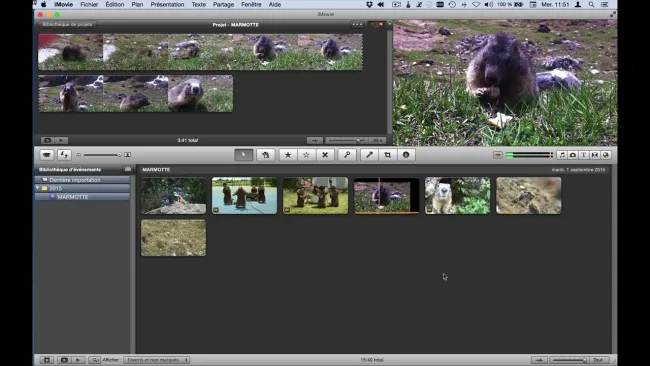The width and height of the screenshot is (650, 366).
Task: Show the photo browser camera icon
Action: [573, 155]
